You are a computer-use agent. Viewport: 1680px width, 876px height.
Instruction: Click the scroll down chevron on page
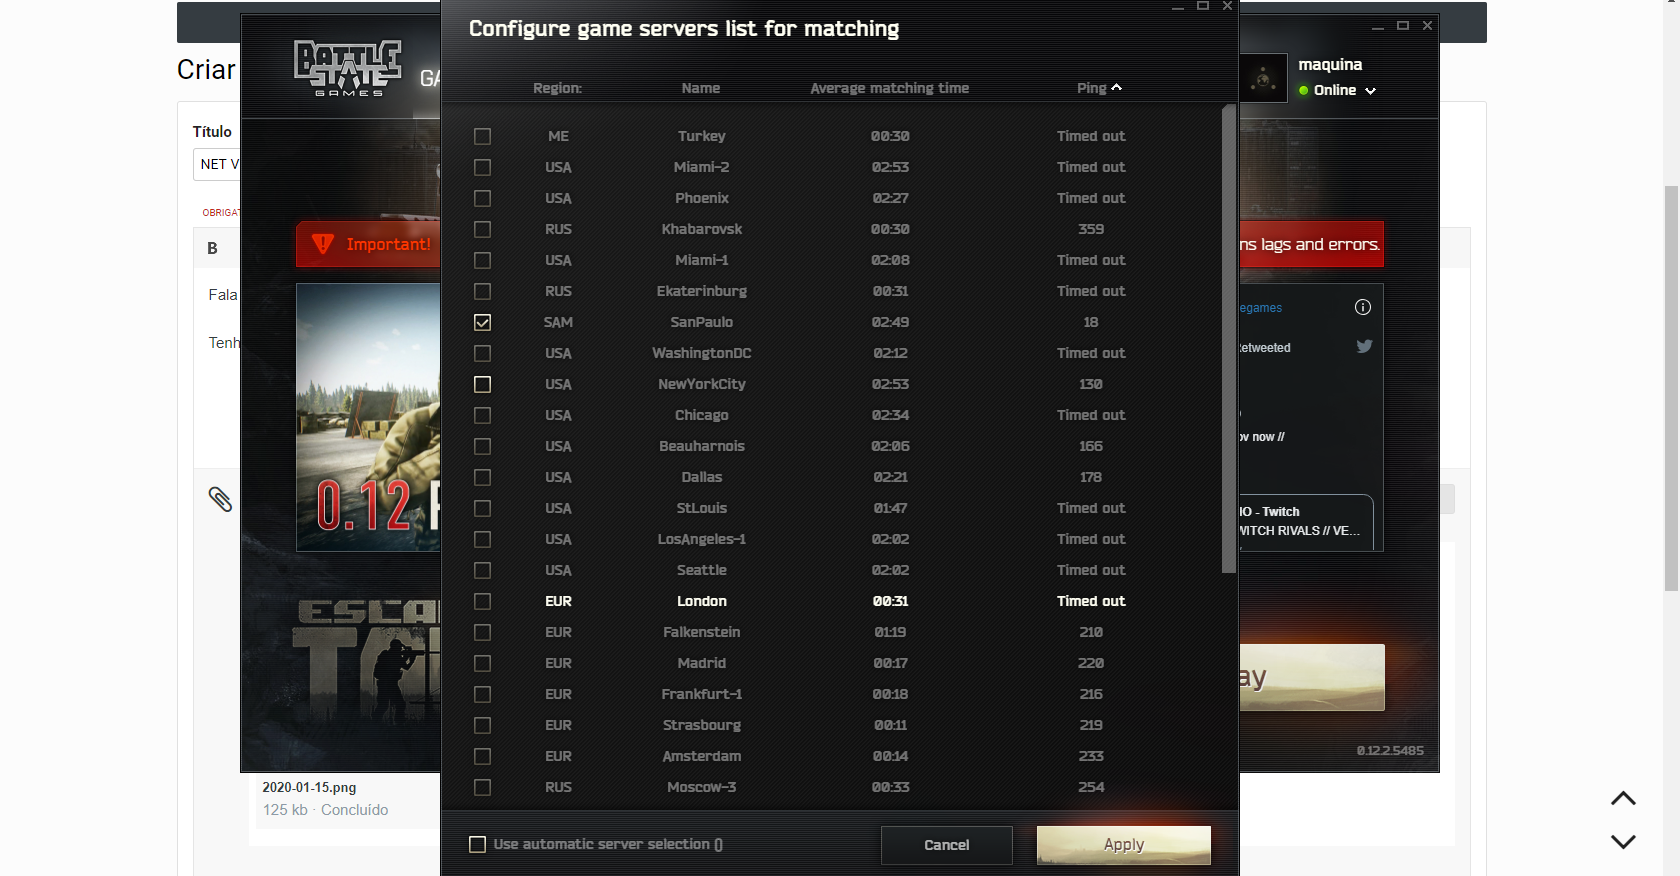click(1623, 842)
